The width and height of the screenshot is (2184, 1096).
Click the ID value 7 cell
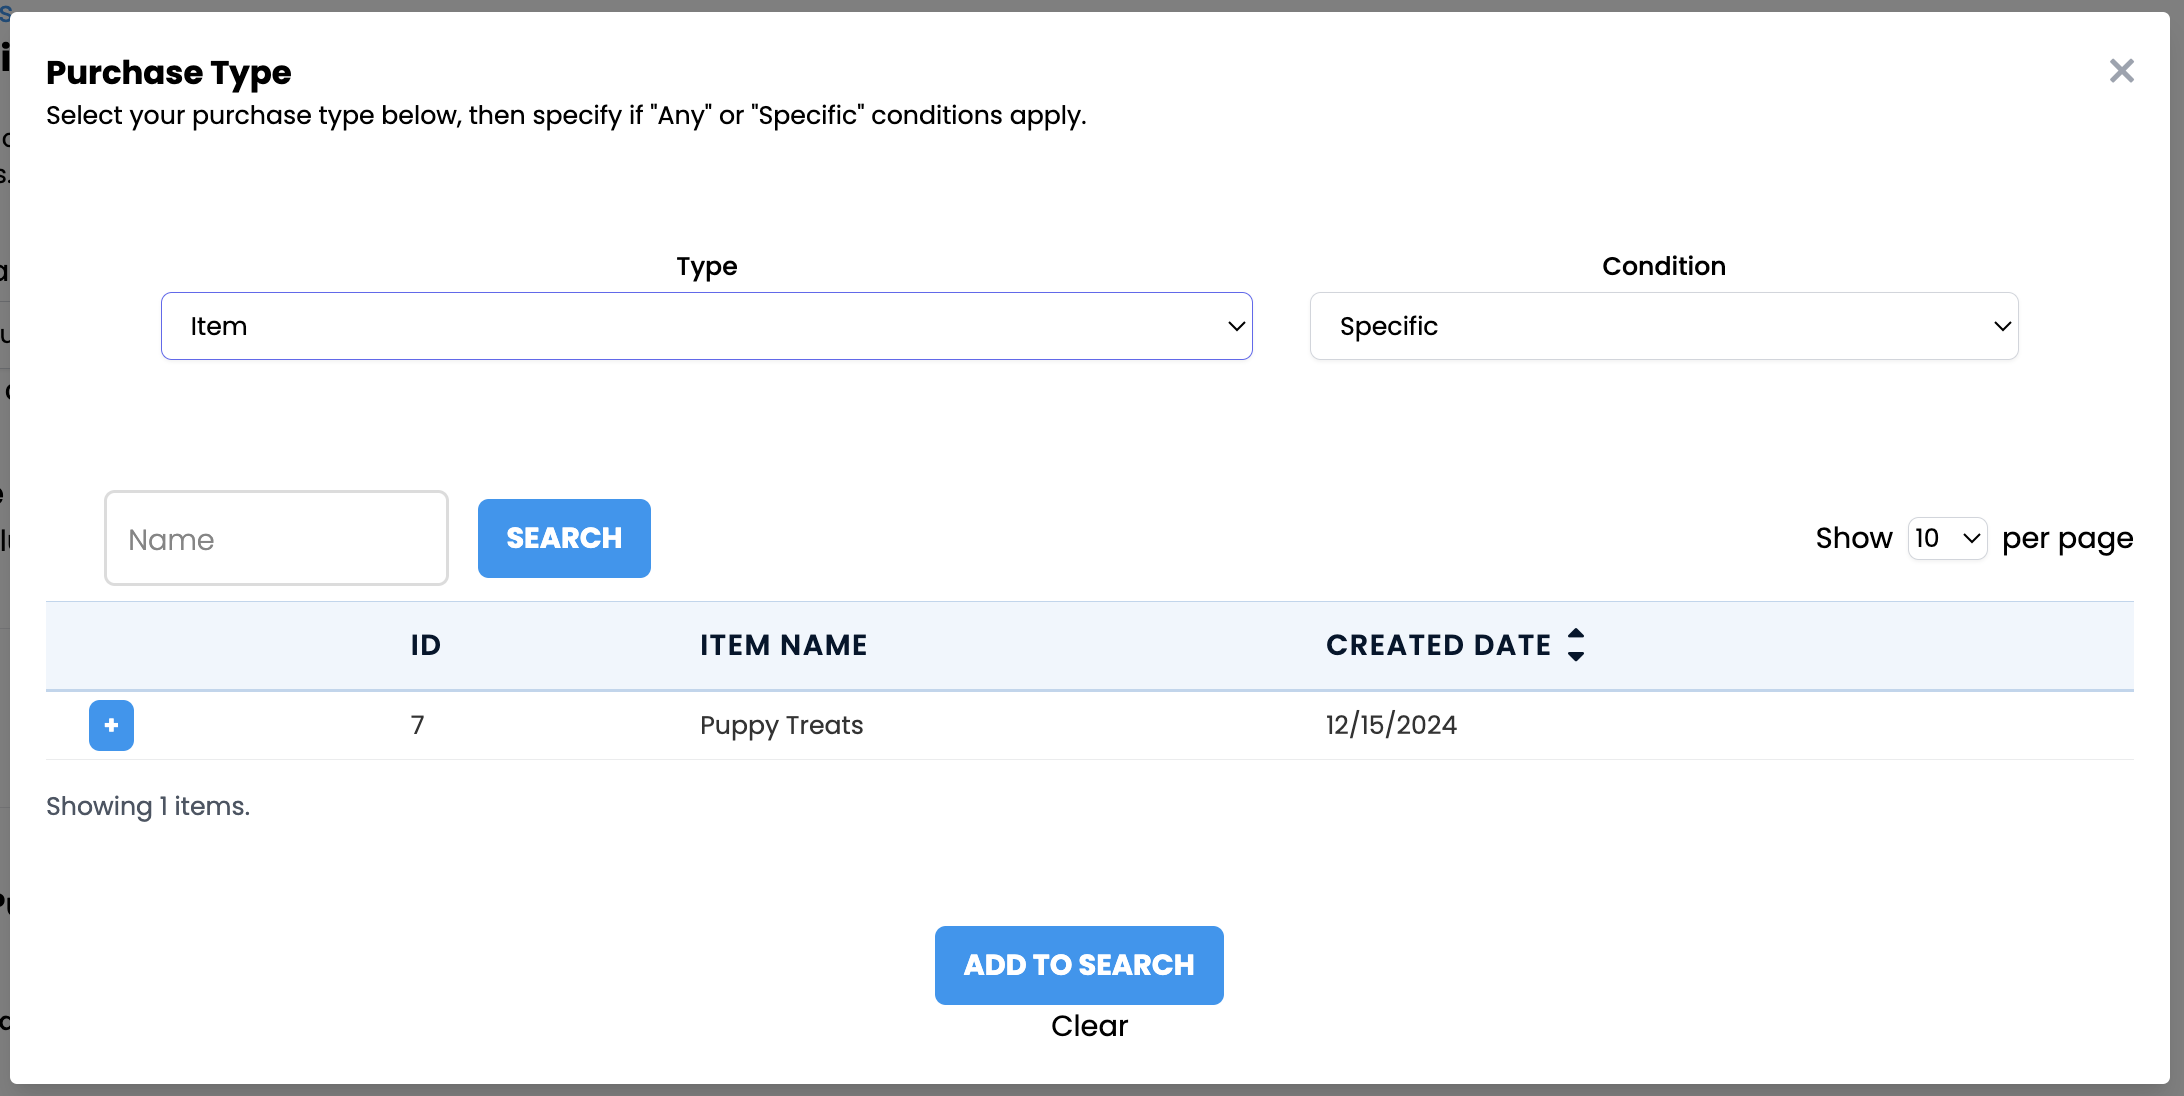click(418, 725)
